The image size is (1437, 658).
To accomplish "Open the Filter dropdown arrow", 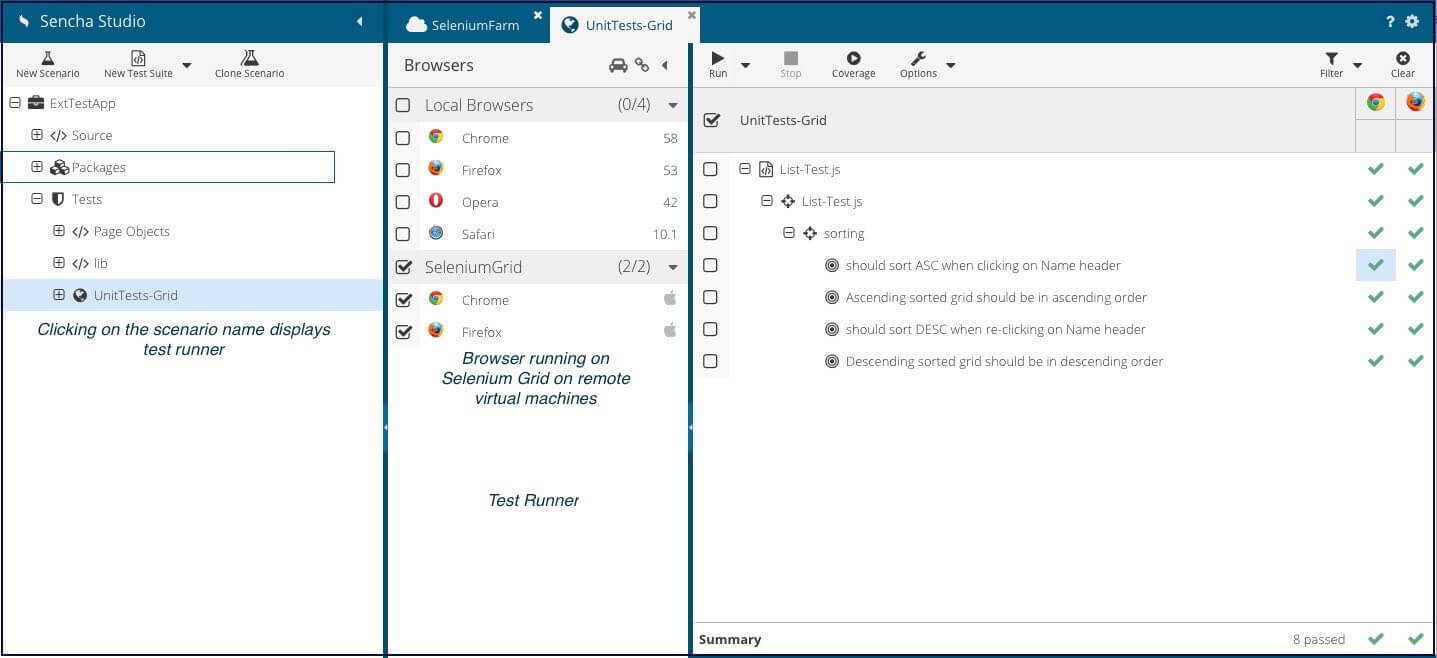I will [1357, 66].
